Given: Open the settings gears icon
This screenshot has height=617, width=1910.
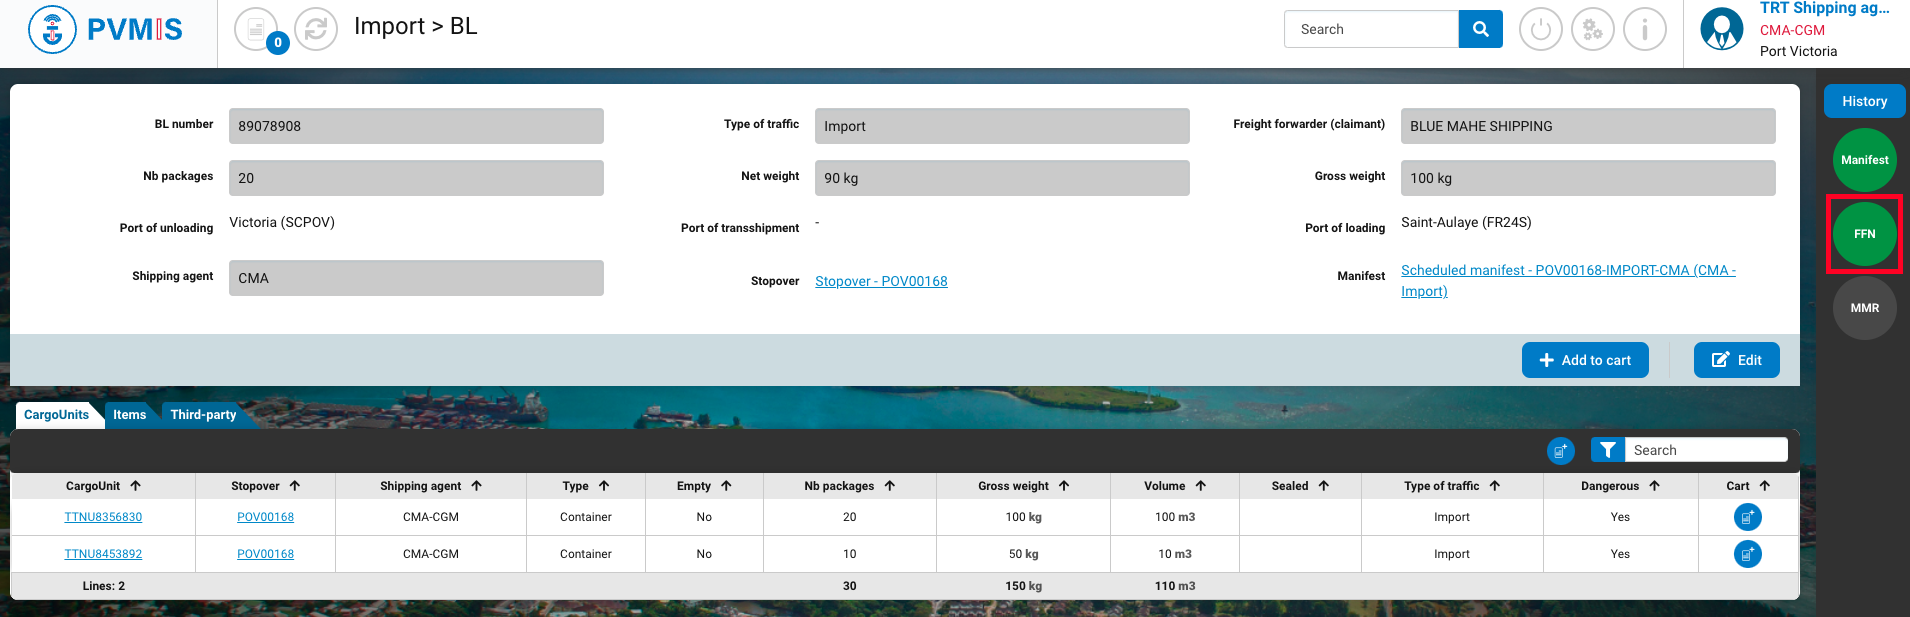Looking at the screenshot, I should [x=1592, y=29].
